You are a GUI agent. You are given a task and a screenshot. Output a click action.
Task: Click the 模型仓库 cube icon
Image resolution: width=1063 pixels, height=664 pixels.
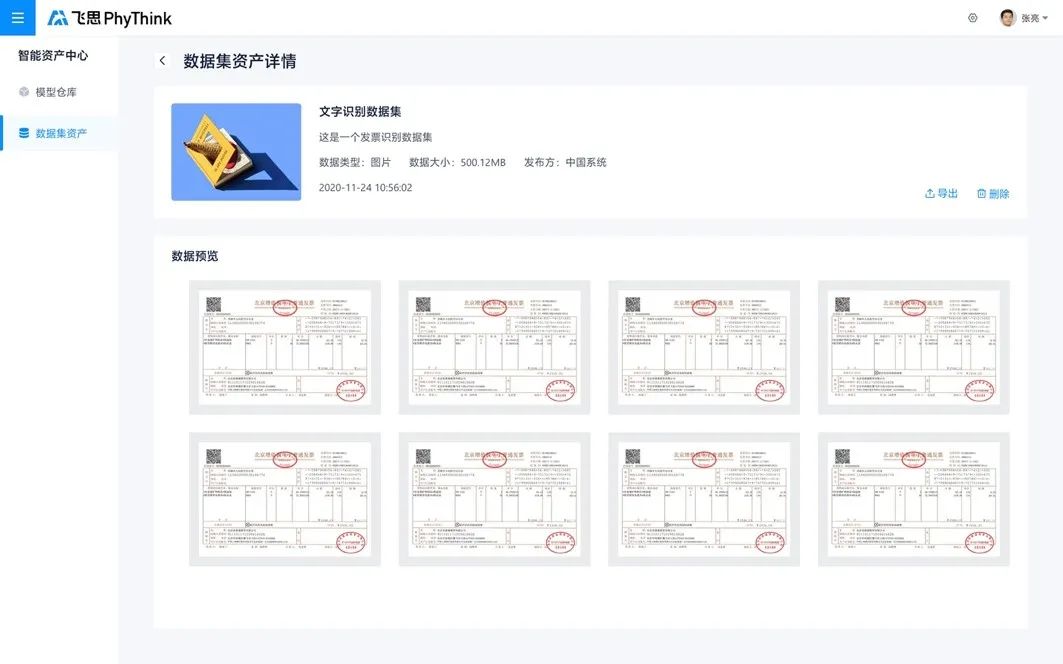[x=24, y=92]
